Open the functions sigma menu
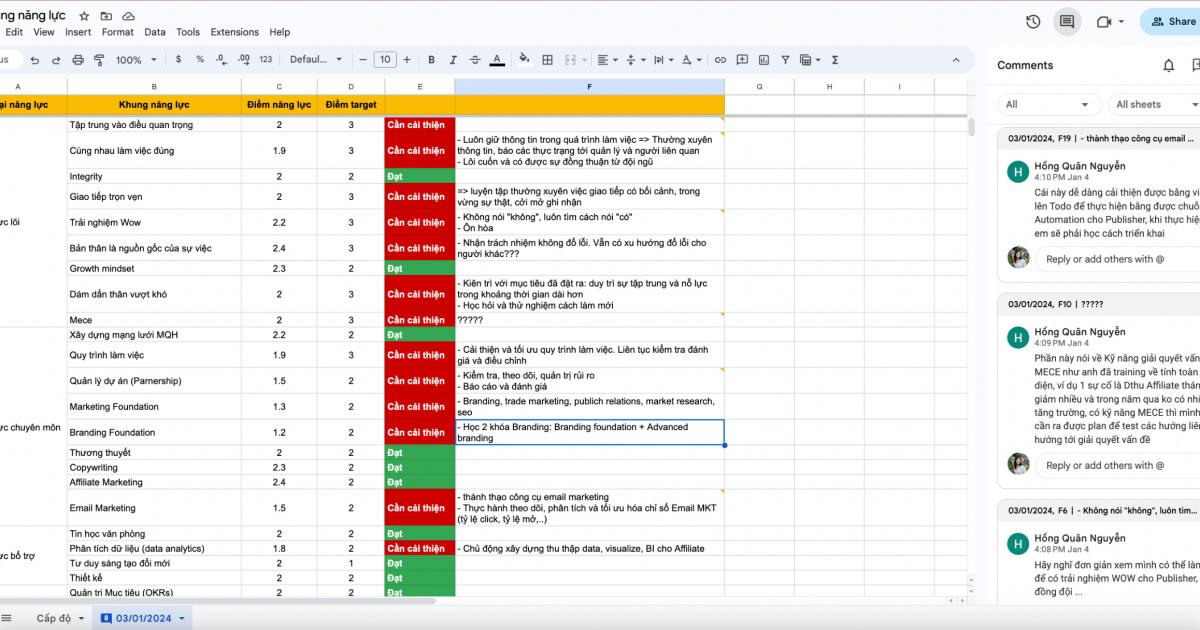1200x630 pixels. [835, 60]
